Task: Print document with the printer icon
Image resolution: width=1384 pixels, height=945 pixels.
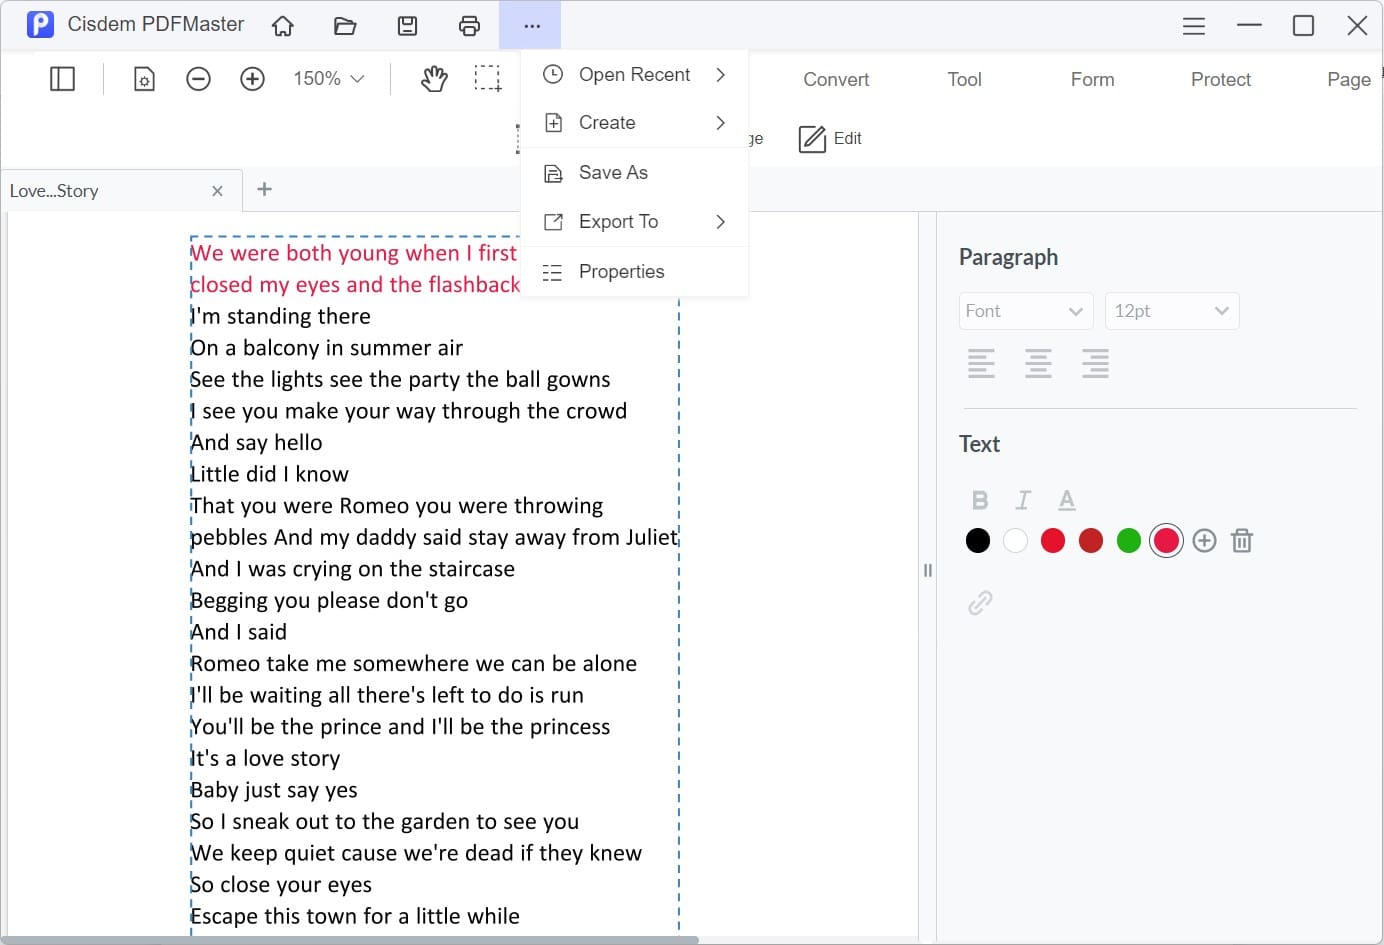Action: (x=469, y=26)
